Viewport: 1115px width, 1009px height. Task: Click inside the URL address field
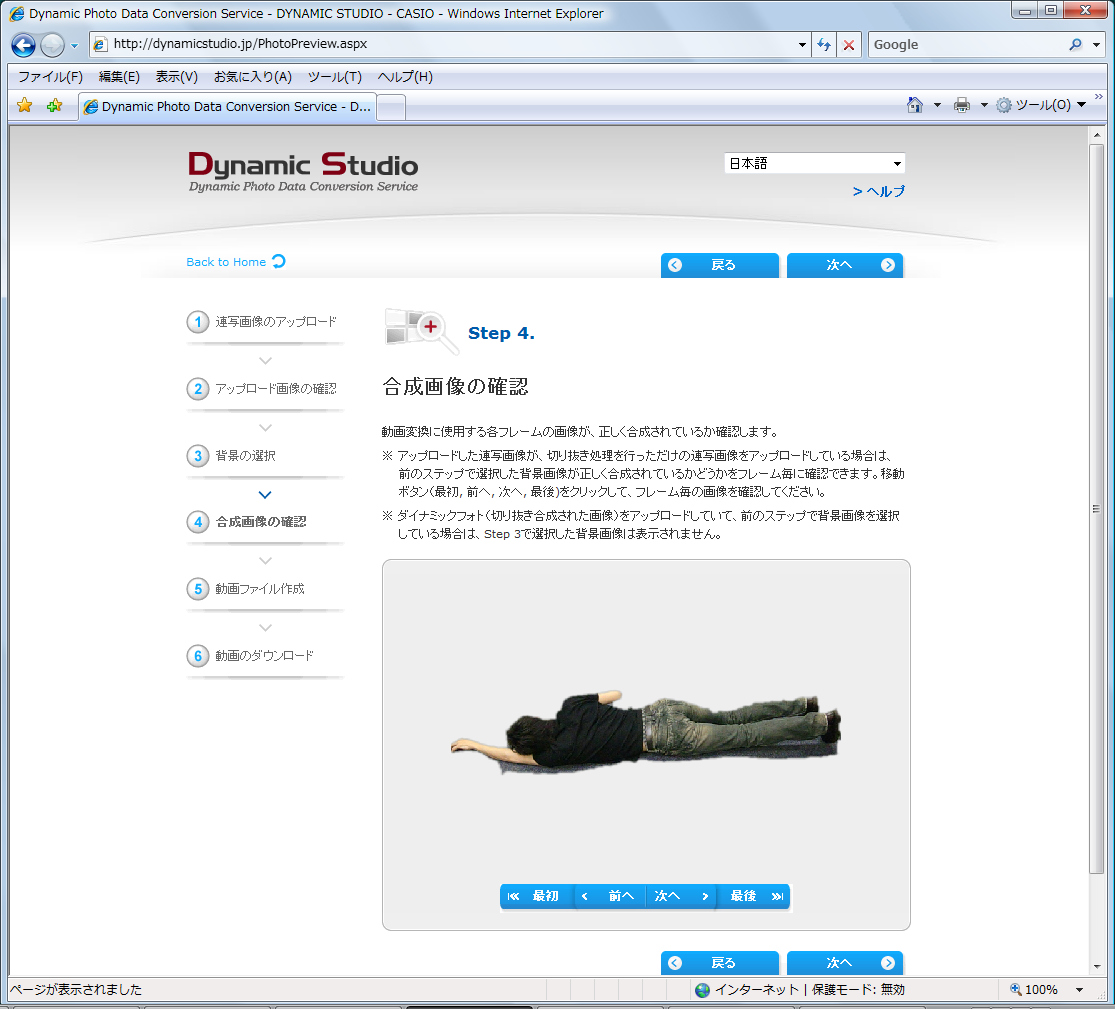click(x=400, y=44)
